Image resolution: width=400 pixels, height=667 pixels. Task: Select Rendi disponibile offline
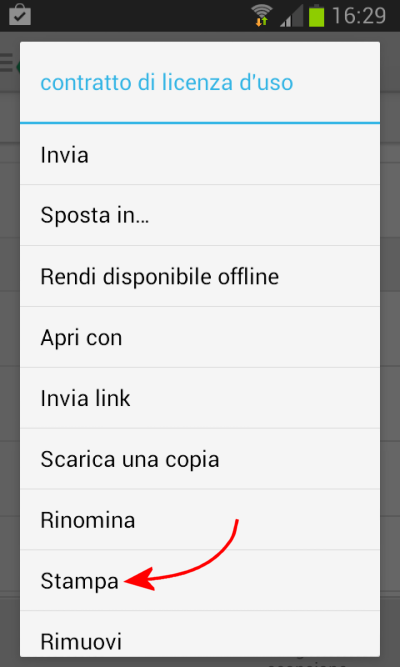coord(200,276)
